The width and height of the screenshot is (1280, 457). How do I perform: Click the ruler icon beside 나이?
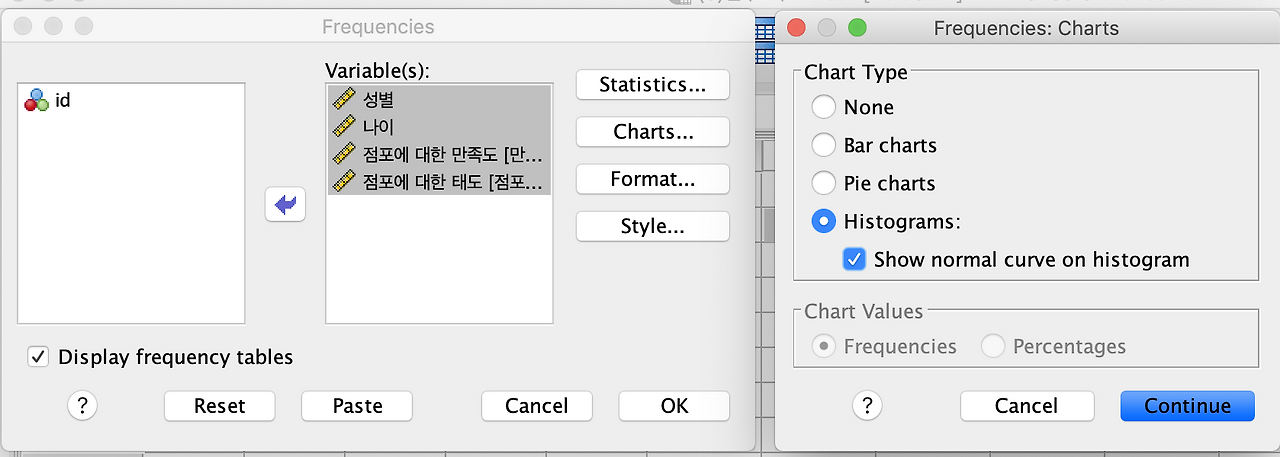pyautogui.click(x=344, y=127)
